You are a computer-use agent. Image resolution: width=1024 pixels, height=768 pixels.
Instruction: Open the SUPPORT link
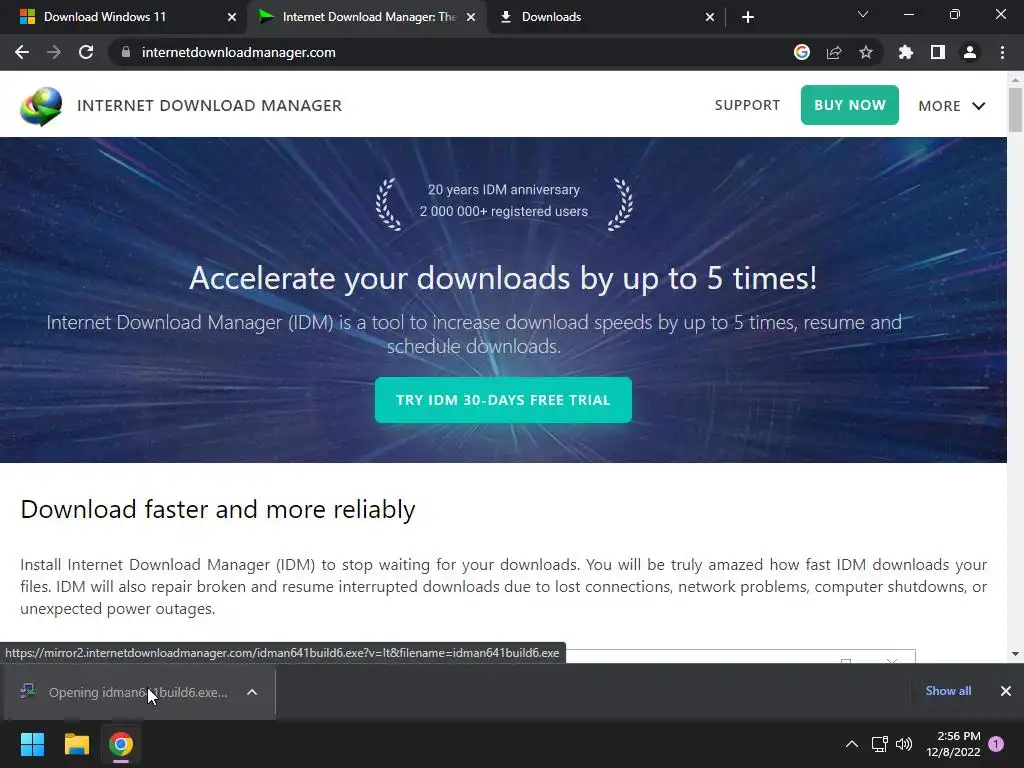(747, 105)
